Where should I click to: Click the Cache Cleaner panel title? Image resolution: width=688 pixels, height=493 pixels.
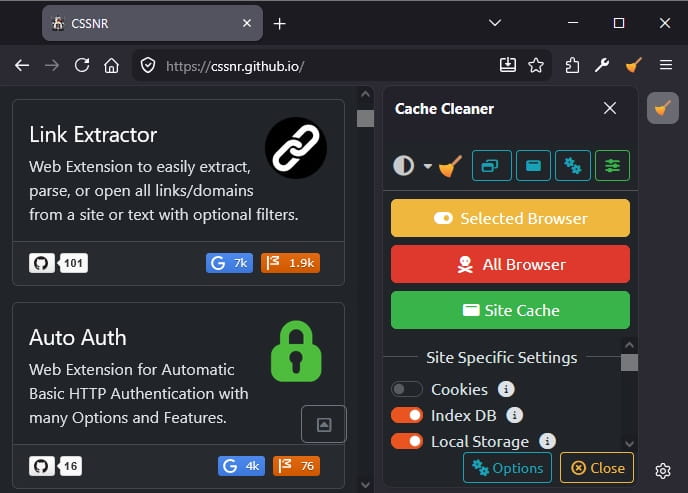click(x=444, y=109)
